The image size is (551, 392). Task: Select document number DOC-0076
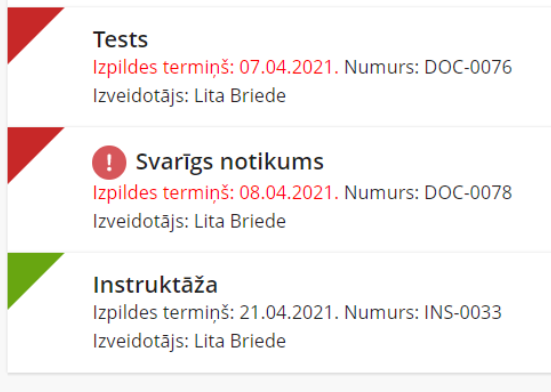(x=468, y=67)
